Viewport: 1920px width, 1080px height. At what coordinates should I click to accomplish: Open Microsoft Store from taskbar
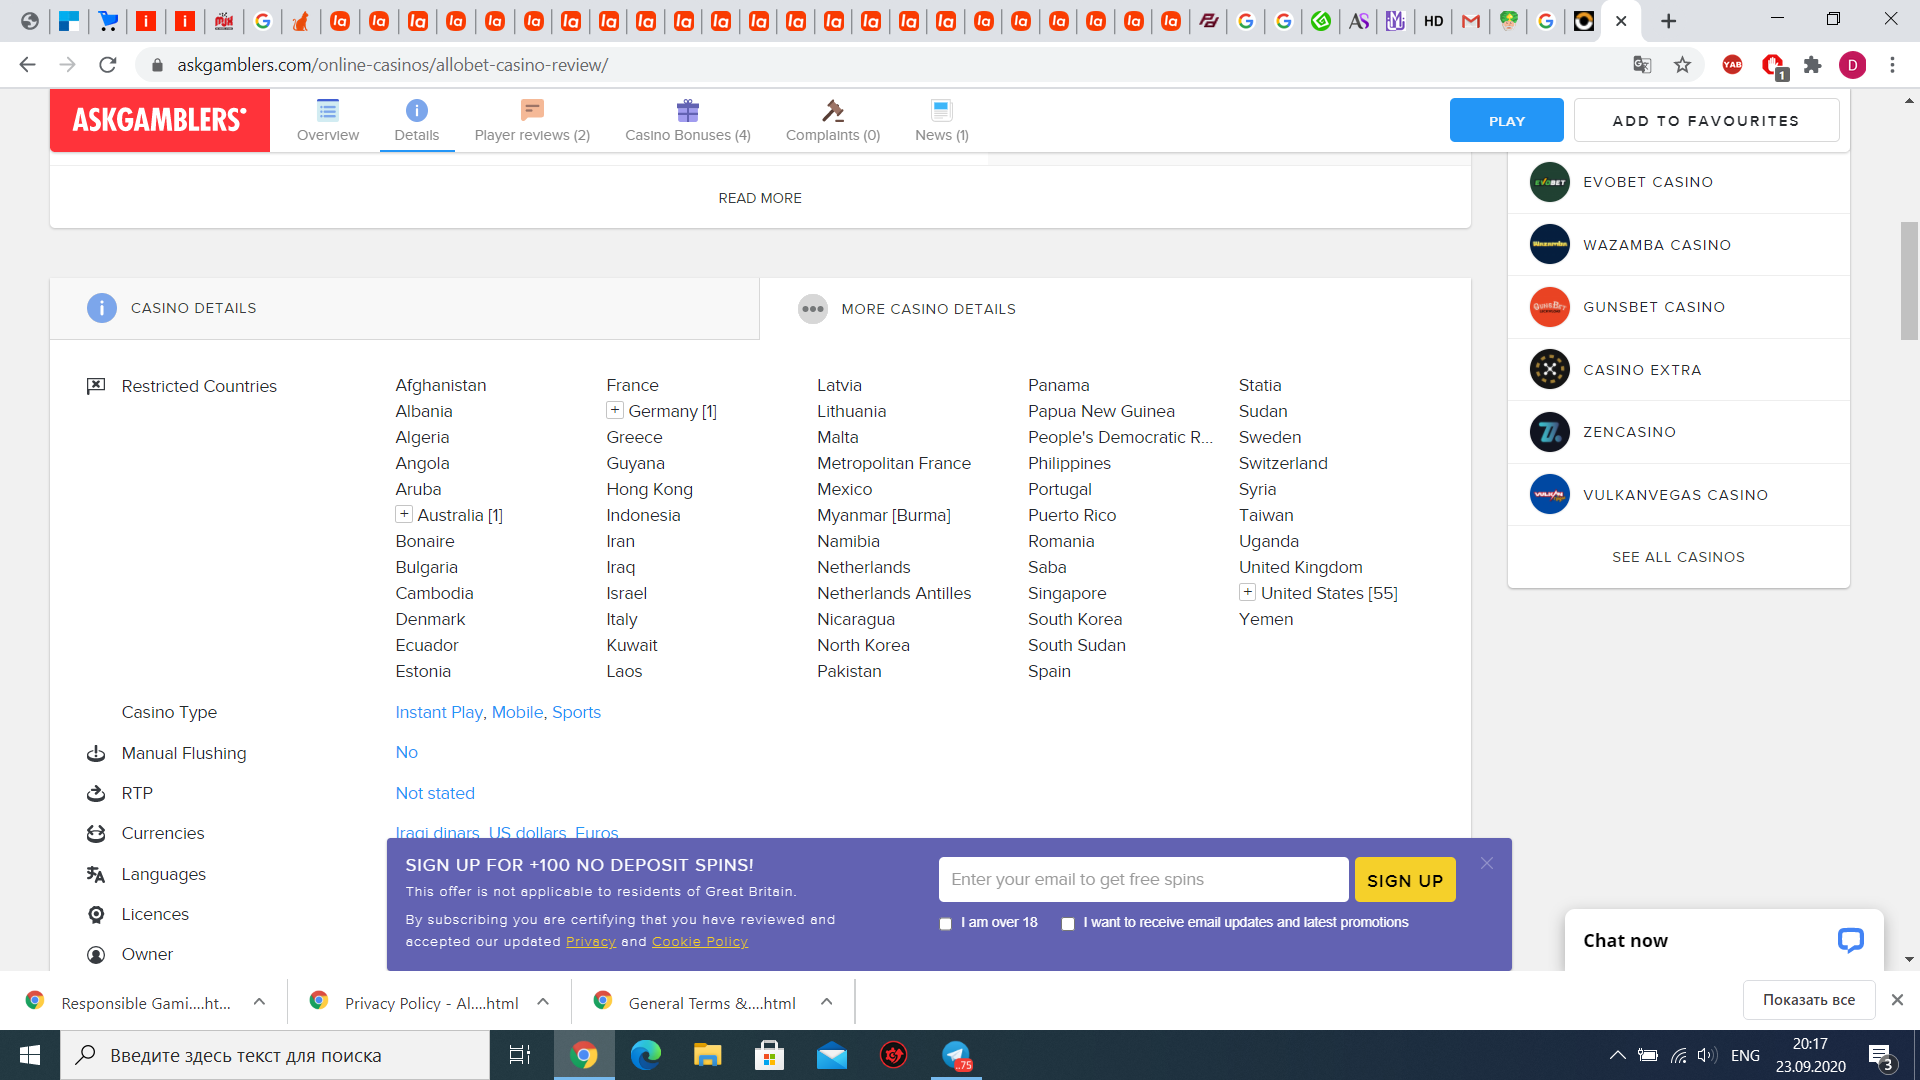770,1055
